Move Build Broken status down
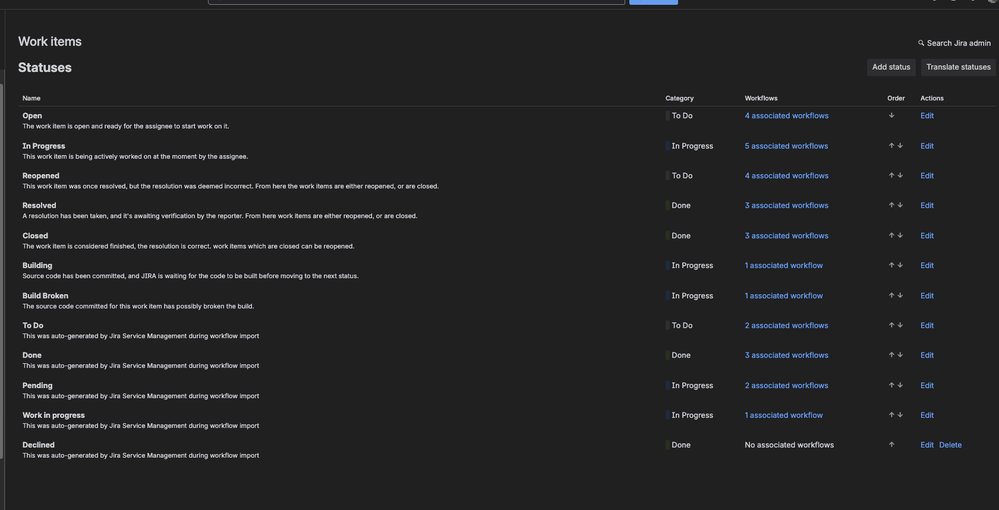This screenshot has width=999, height=510. (x=900, y=295)
